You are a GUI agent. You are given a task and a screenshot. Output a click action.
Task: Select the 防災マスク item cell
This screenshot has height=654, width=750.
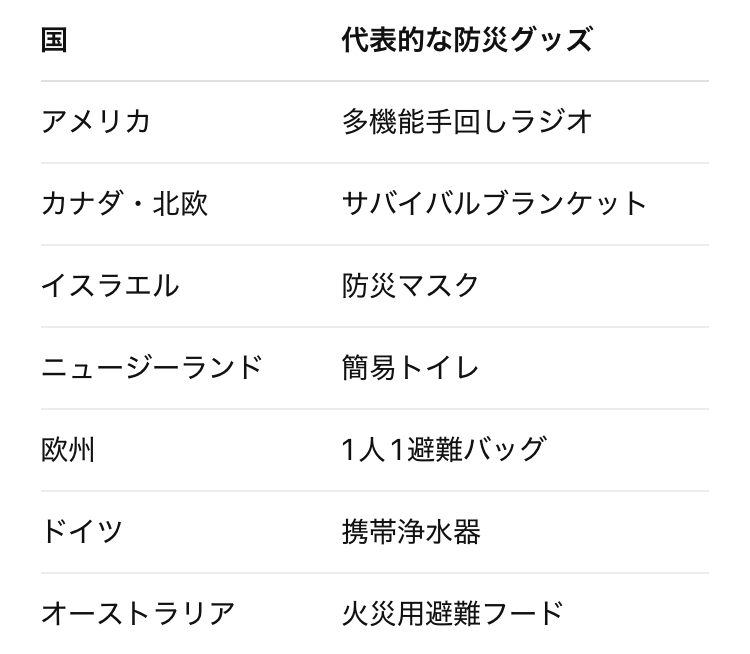[x=411, y=286]
